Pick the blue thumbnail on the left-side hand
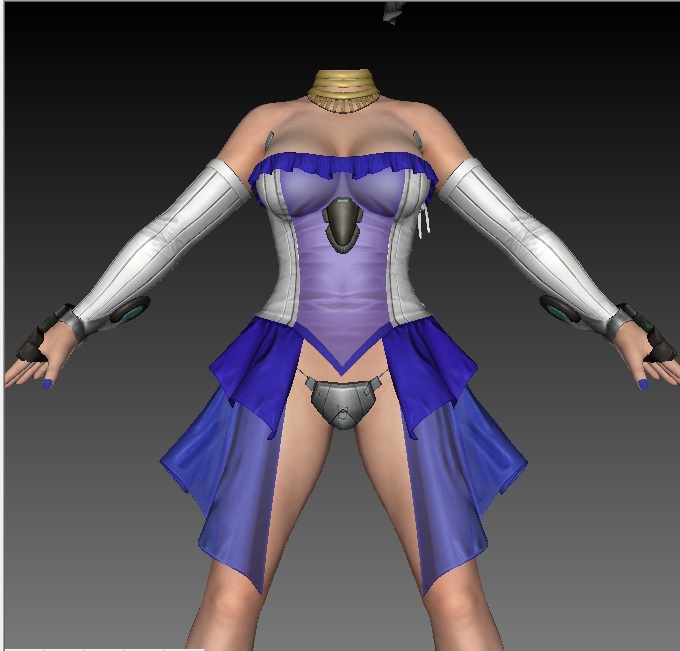 click(47, 384)
